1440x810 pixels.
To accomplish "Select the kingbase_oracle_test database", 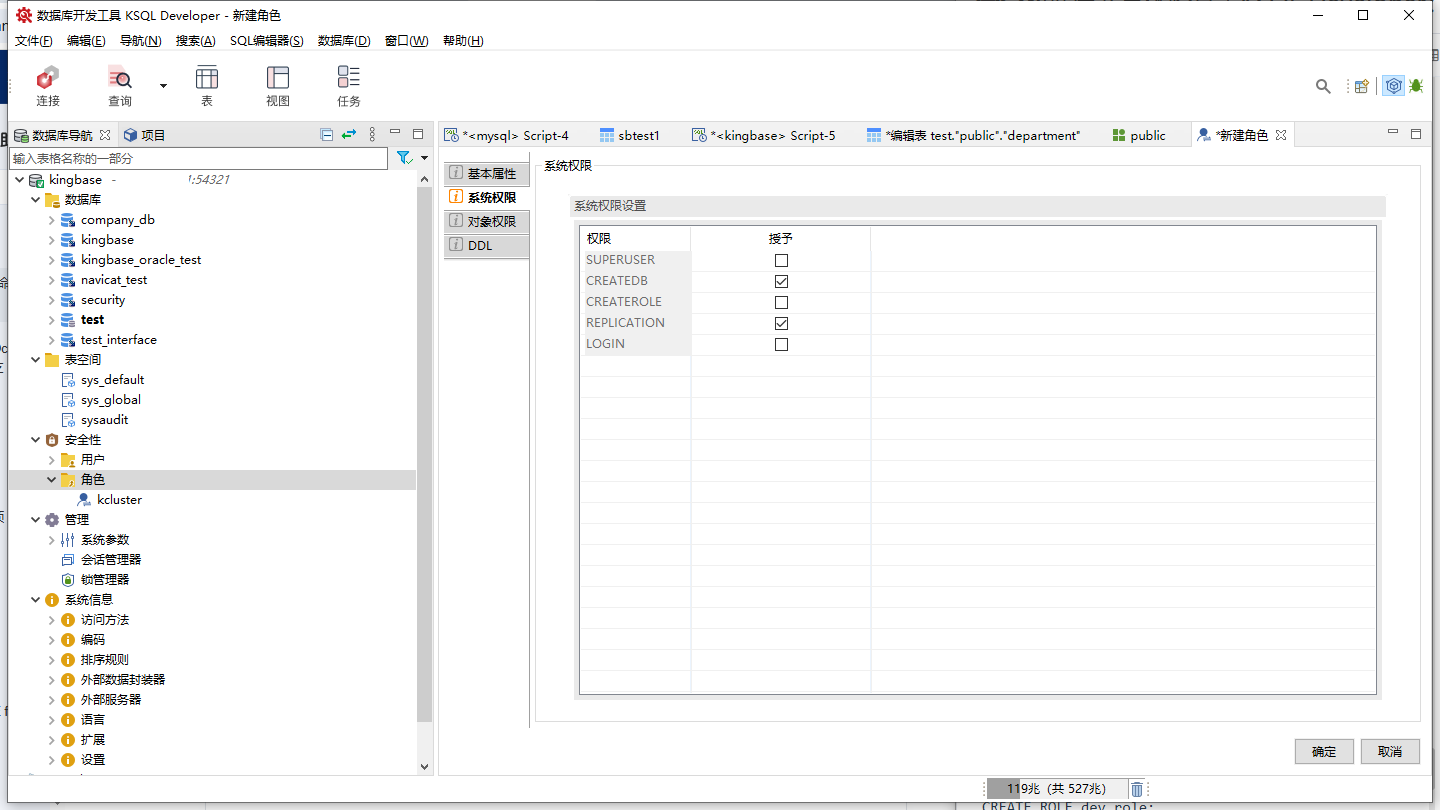I will pos(141,260).
